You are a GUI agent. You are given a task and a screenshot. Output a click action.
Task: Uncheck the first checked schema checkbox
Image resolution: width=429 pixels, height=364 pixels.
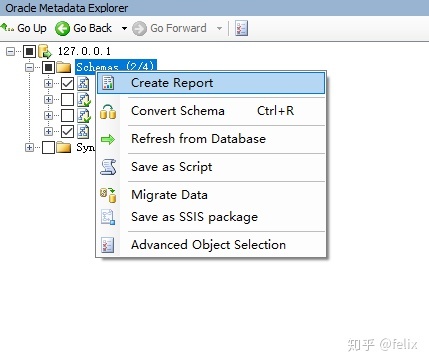tap(67, 83)
